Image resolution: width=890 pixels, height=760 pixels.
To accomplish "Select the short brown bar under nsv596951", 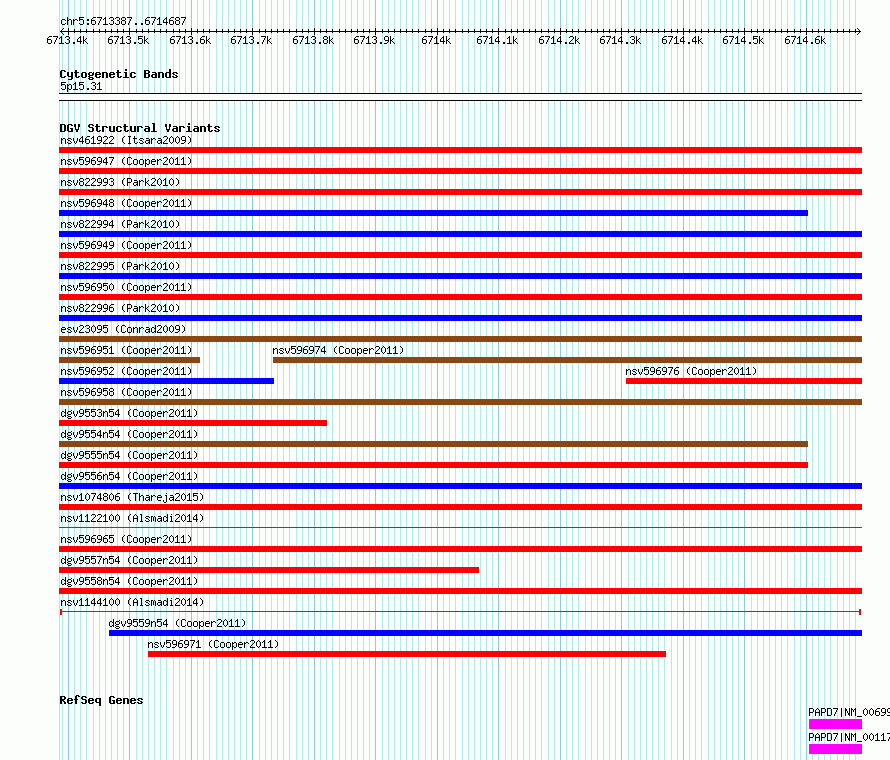I will click(129, 360).
